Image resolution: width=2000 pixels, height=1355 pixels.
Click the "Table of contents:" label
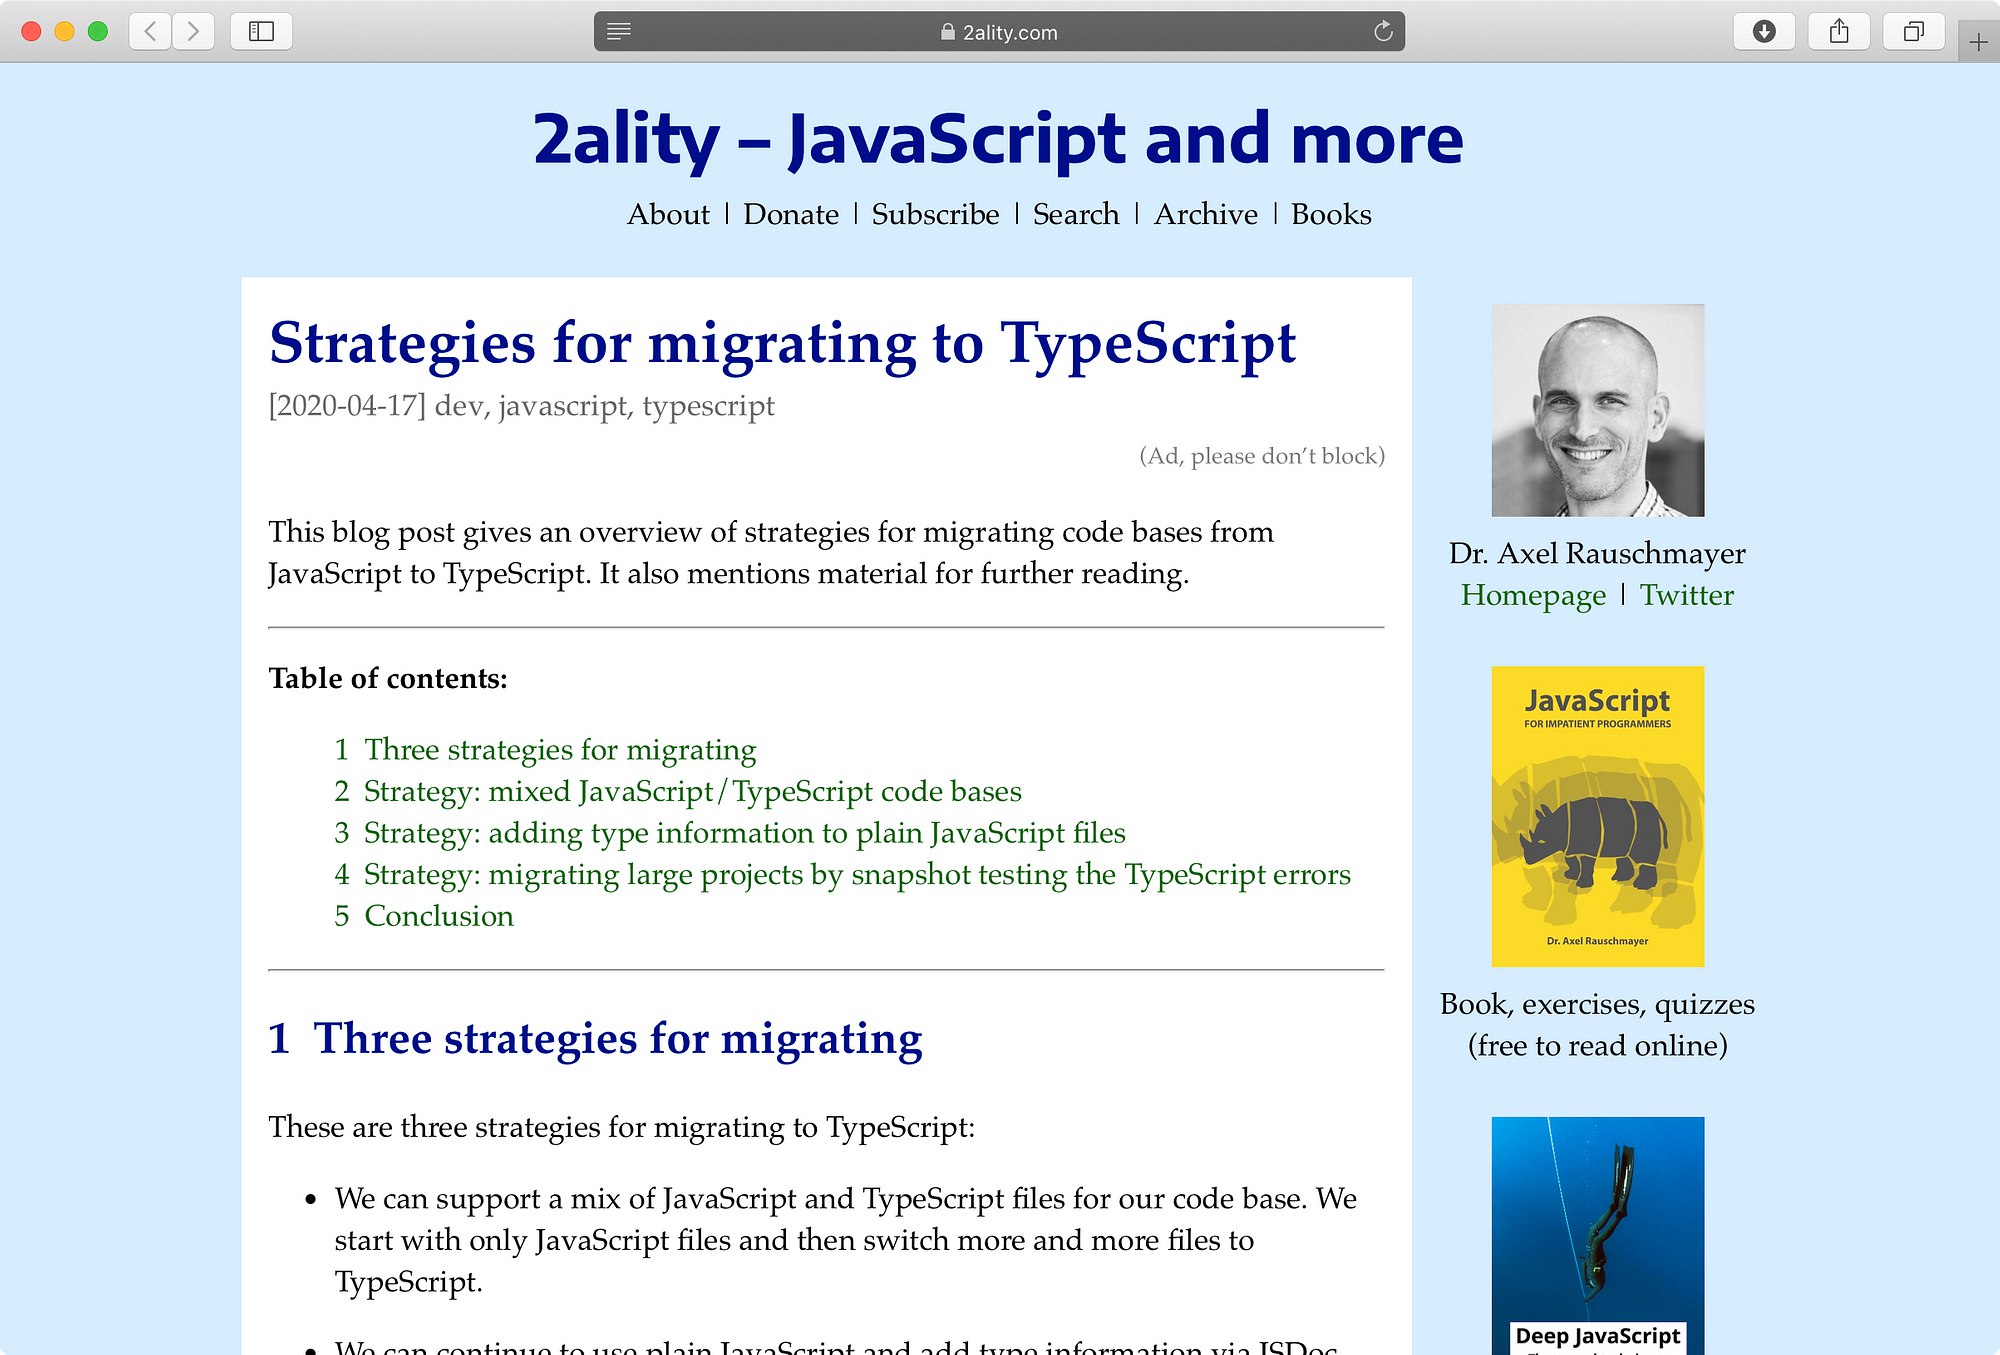pos(388,678)
